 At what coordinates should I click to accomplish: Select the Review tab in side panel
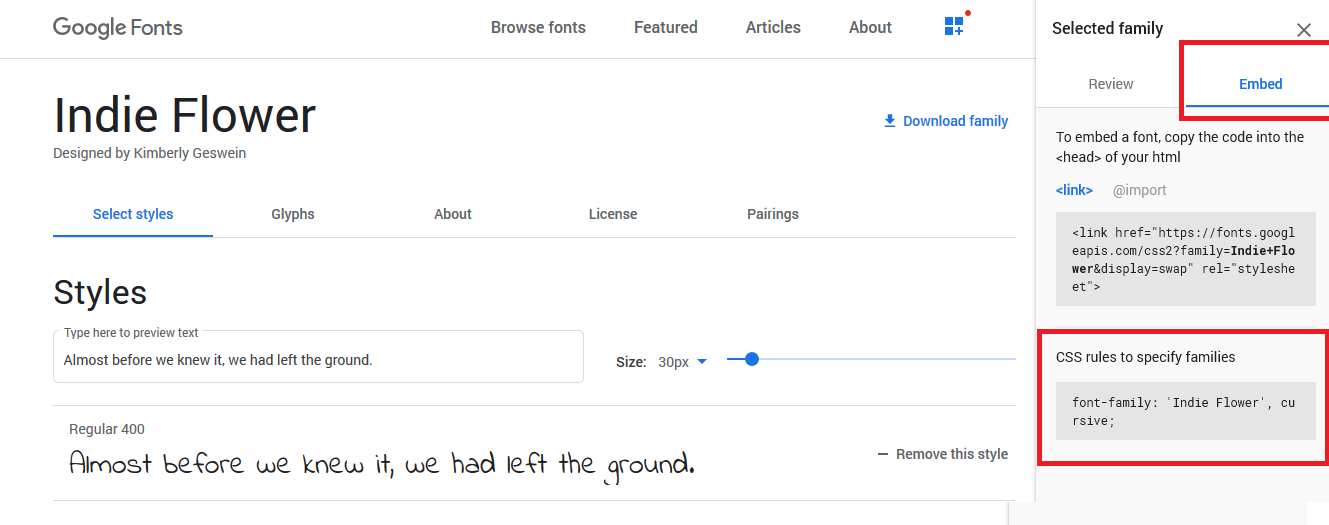click(x=1111, y=84)
